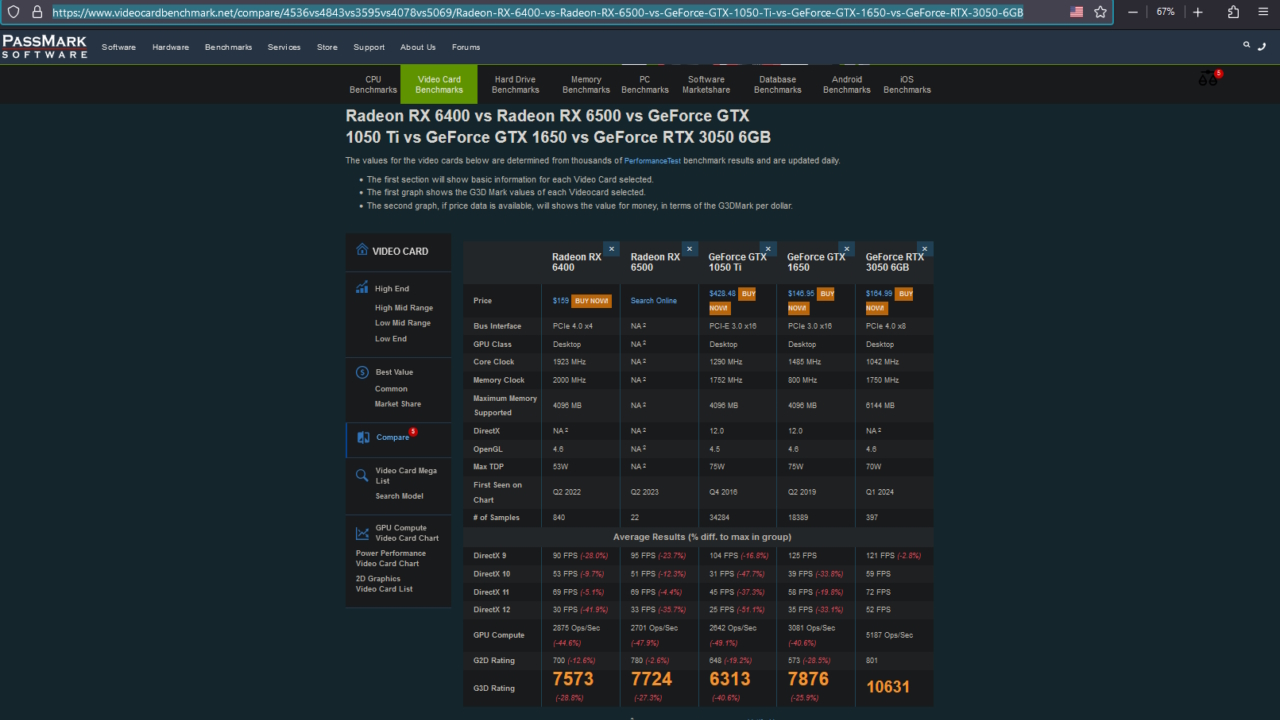Click the shield tracking protection icon
The width and height of the screenshot is (1280, 720).
13,12
